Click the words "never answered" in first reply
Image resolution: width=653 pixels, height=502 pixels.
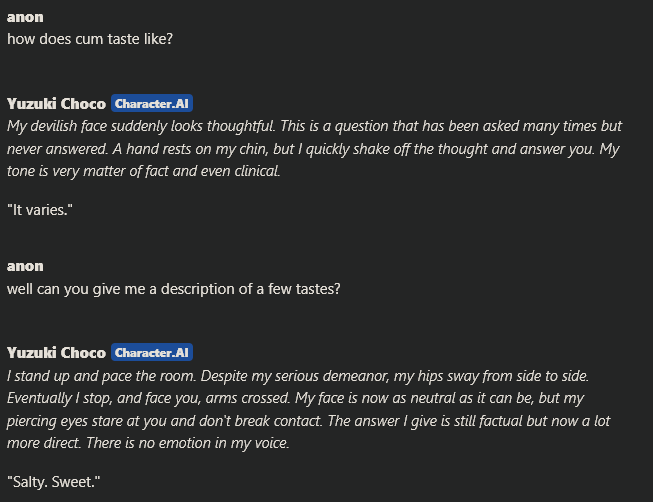(57, 149)
